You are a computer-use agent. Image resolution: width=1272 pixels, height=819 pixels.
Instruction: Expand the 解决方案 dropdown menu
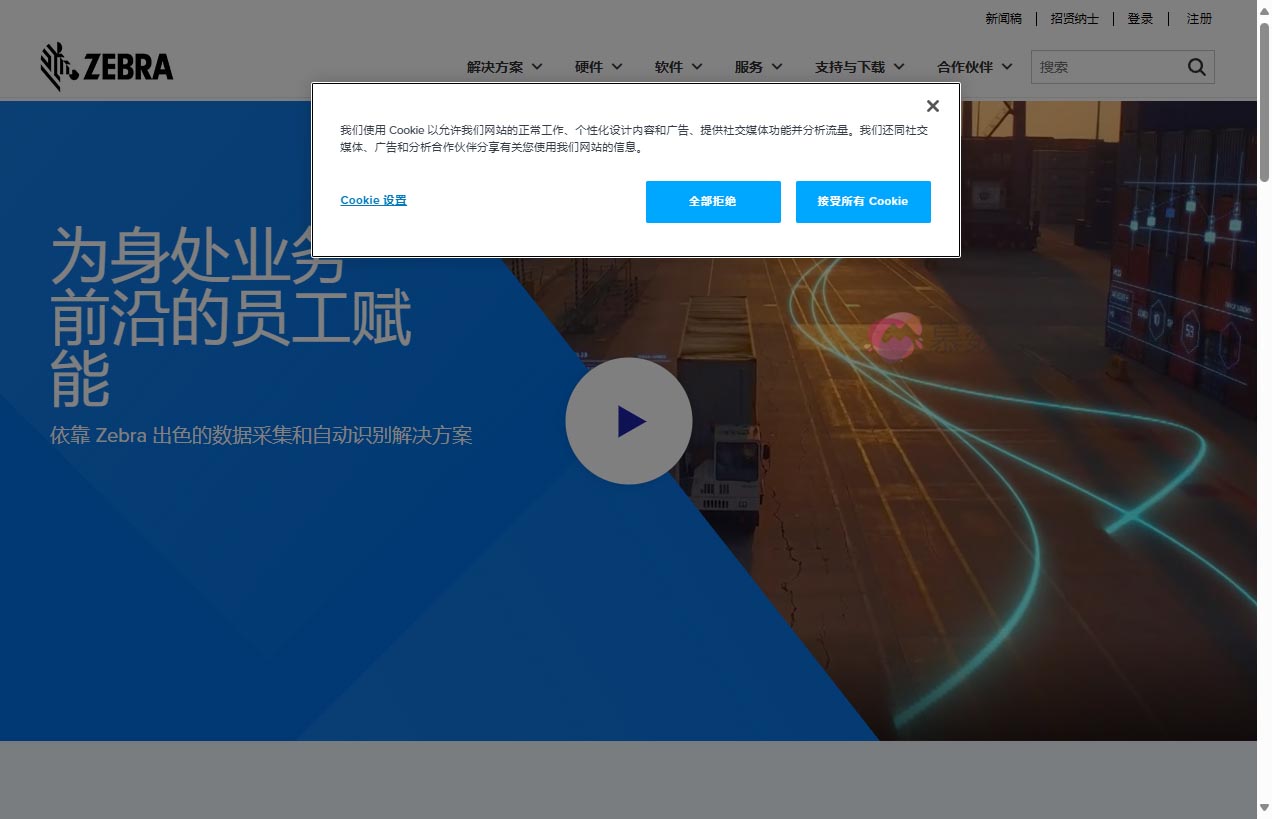[x=503, y=67]
